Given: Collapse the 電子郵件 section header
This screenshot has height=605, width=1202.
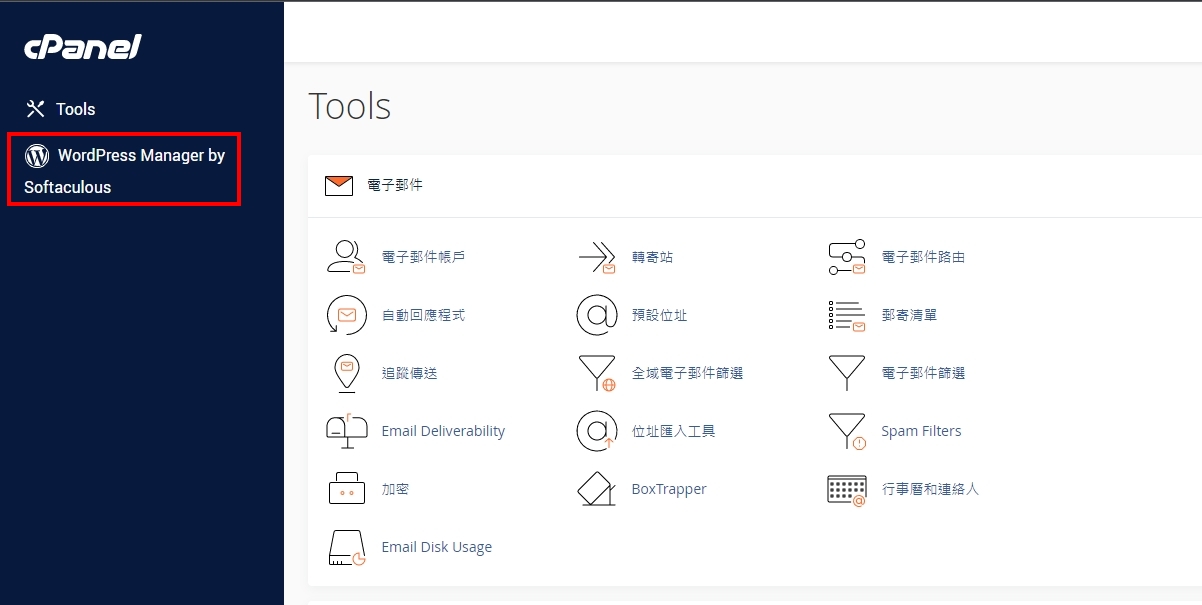Looking at the screenshot, I should pyautogui.click(x=395, y=185).
